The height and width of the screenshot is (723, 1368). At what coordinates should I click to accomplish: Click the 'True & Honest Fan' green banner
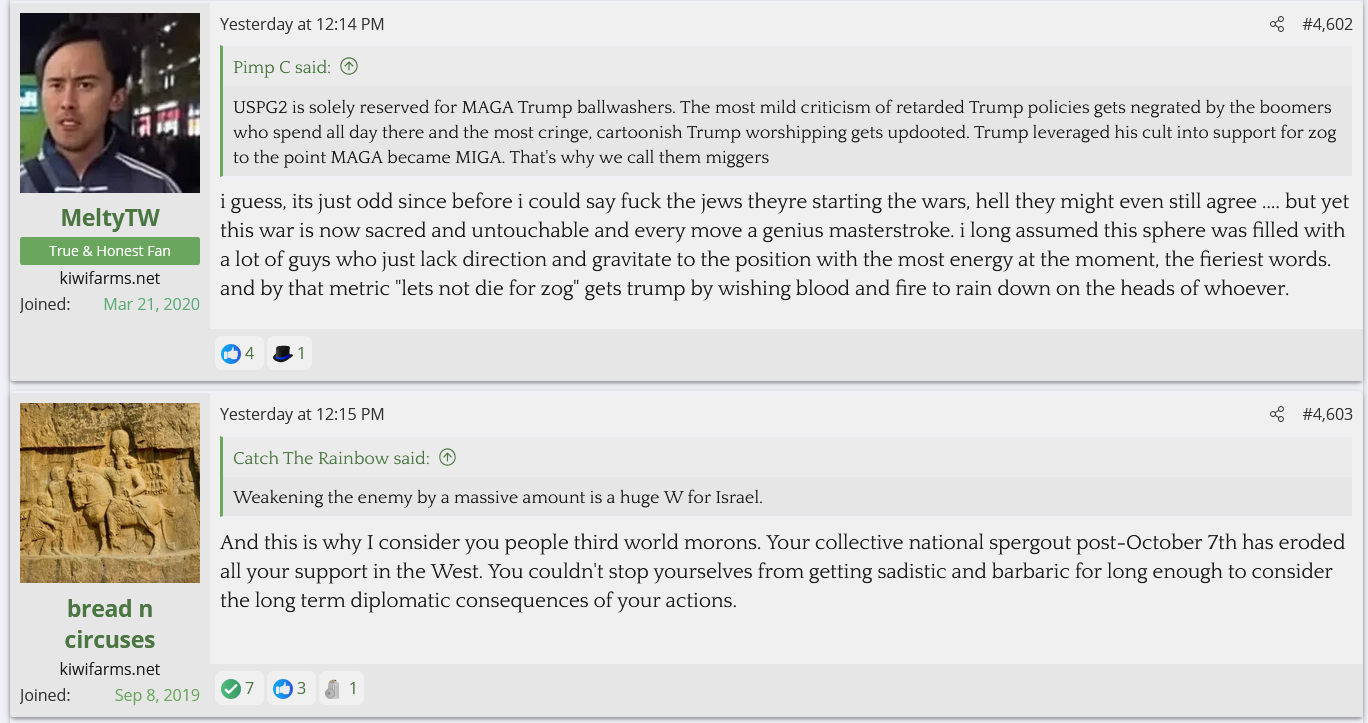pyautogui.click(x=110, y=251)
